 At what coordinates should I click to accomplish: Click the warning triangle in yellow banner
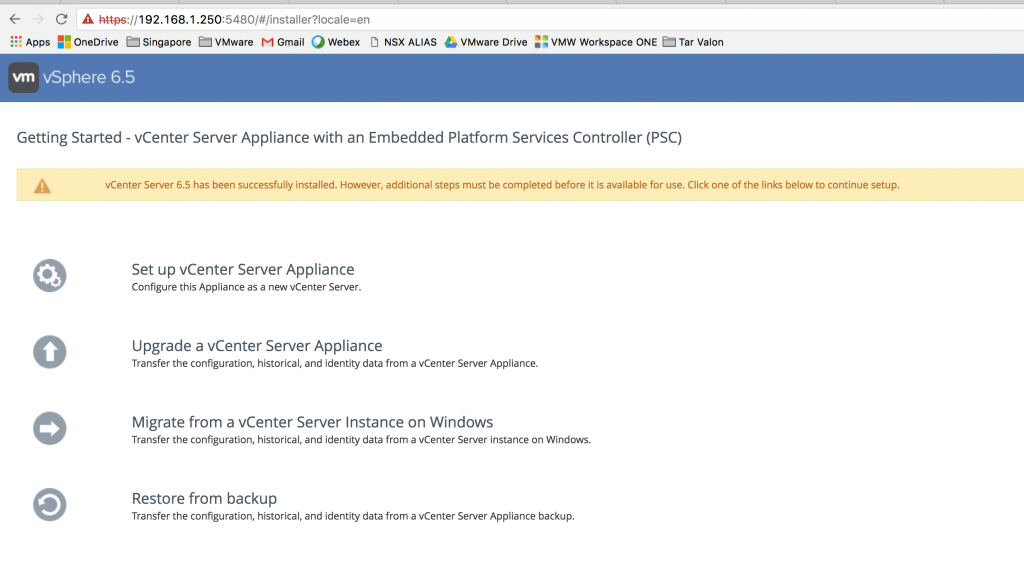click(x=42, y=186)
